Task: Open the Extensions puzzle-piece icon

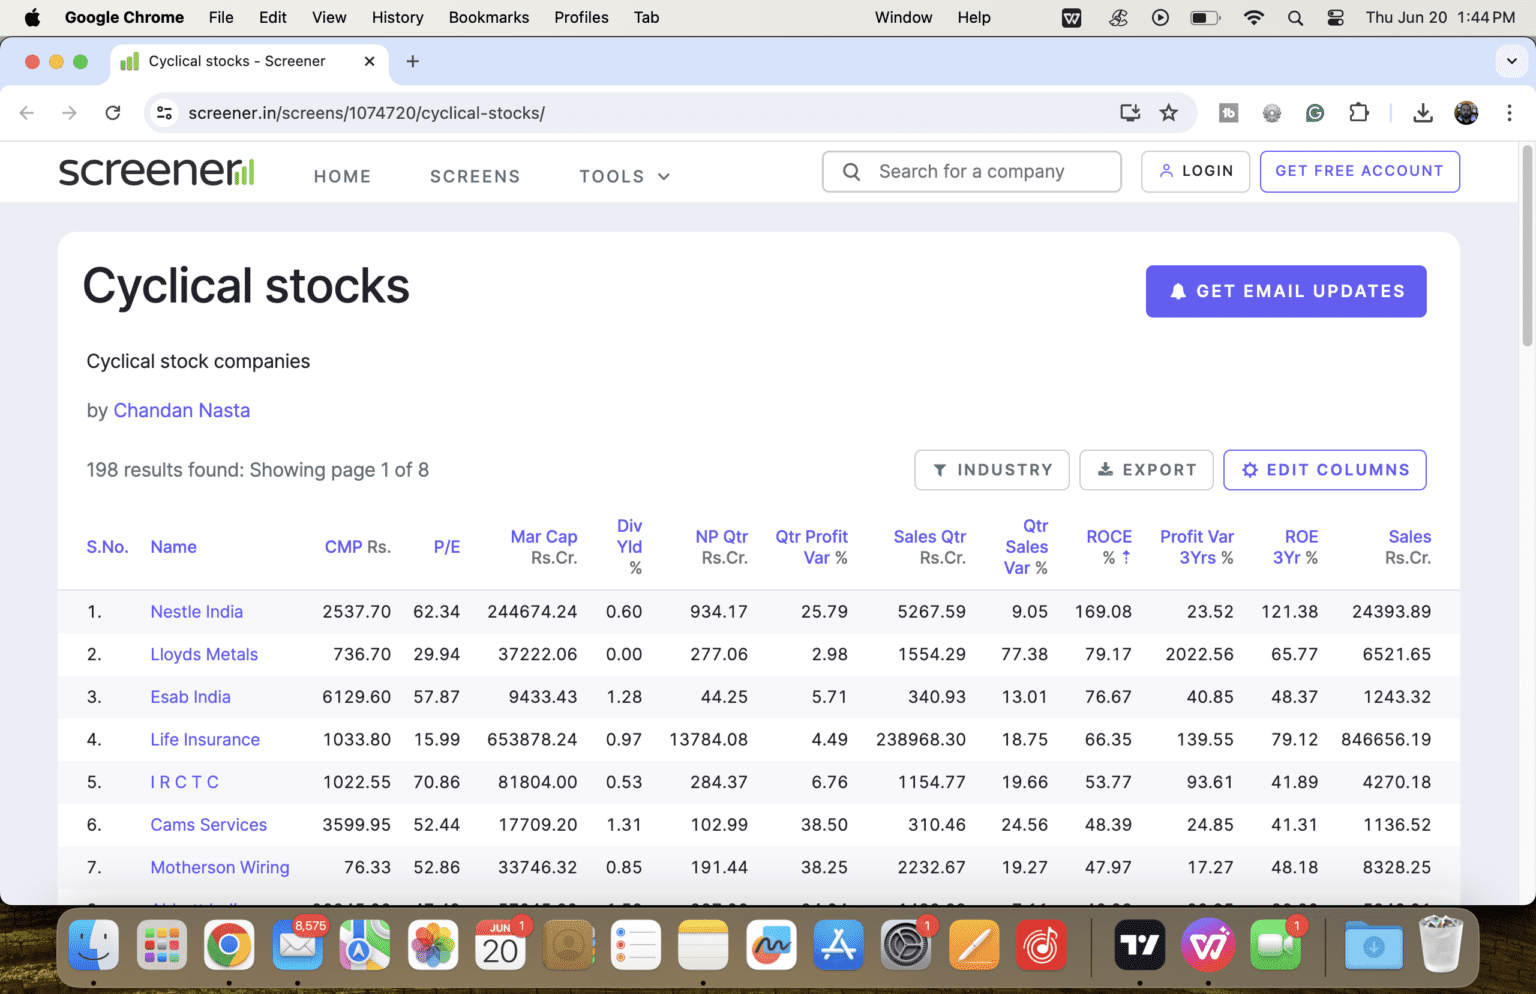Action: 1359,112
